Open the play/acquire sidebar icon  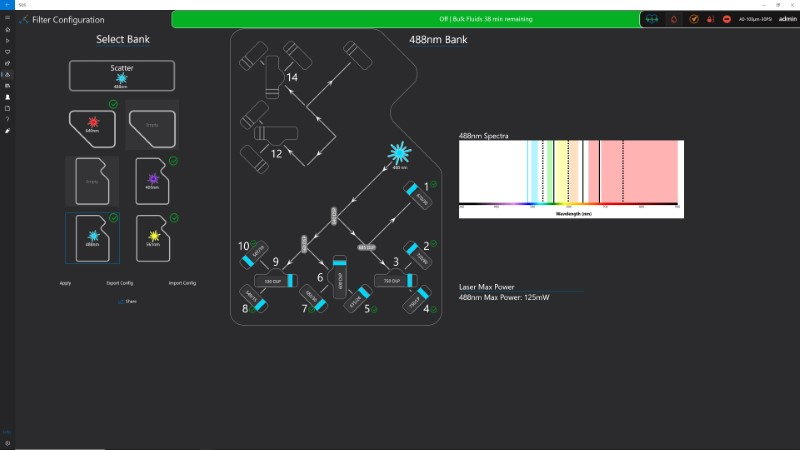click(7, 41)
